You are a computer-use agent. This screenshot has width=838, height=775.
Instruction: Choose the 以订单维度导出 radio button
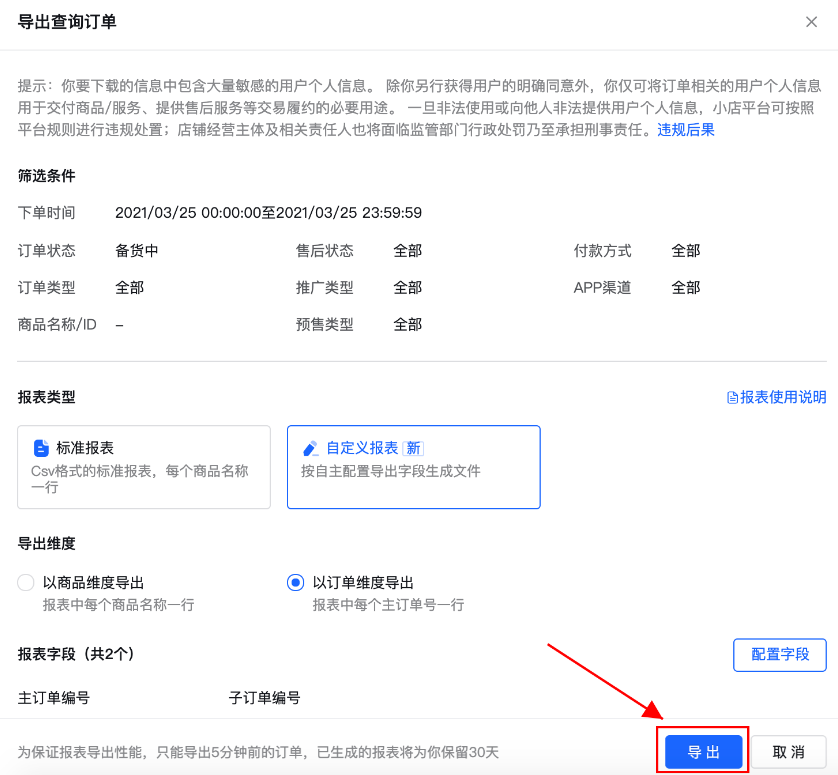click(296, 583)
